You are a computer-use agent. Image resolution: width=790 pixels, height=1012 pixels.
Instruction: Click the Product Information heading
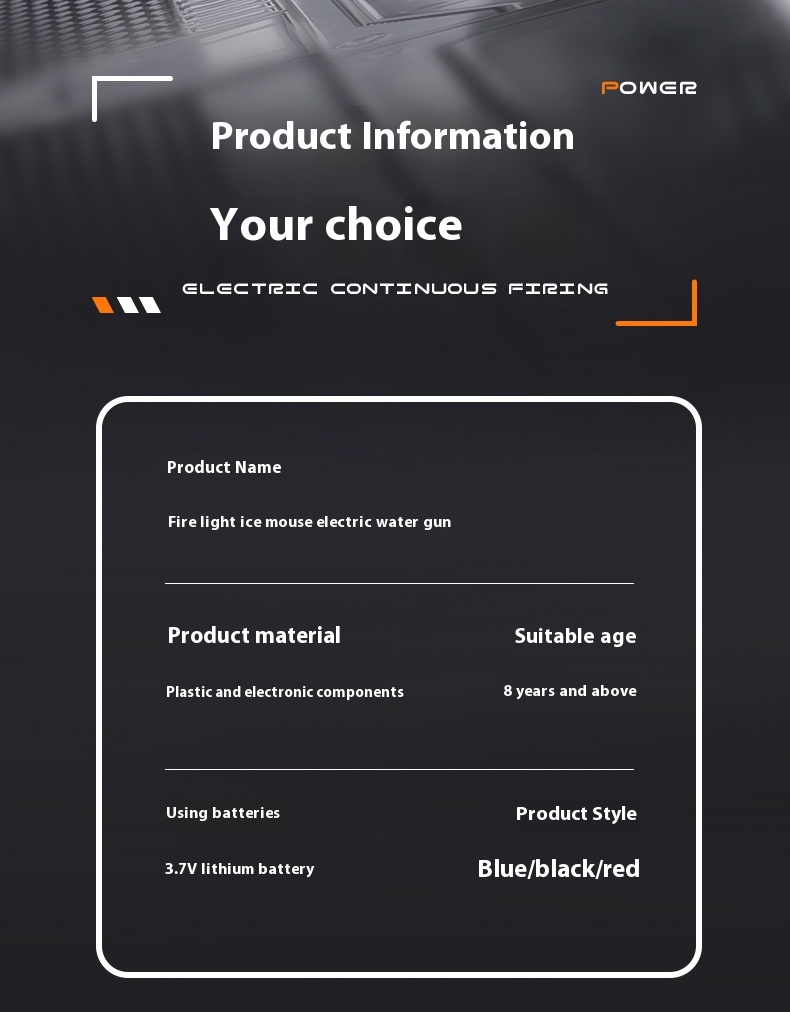point(392,136)
